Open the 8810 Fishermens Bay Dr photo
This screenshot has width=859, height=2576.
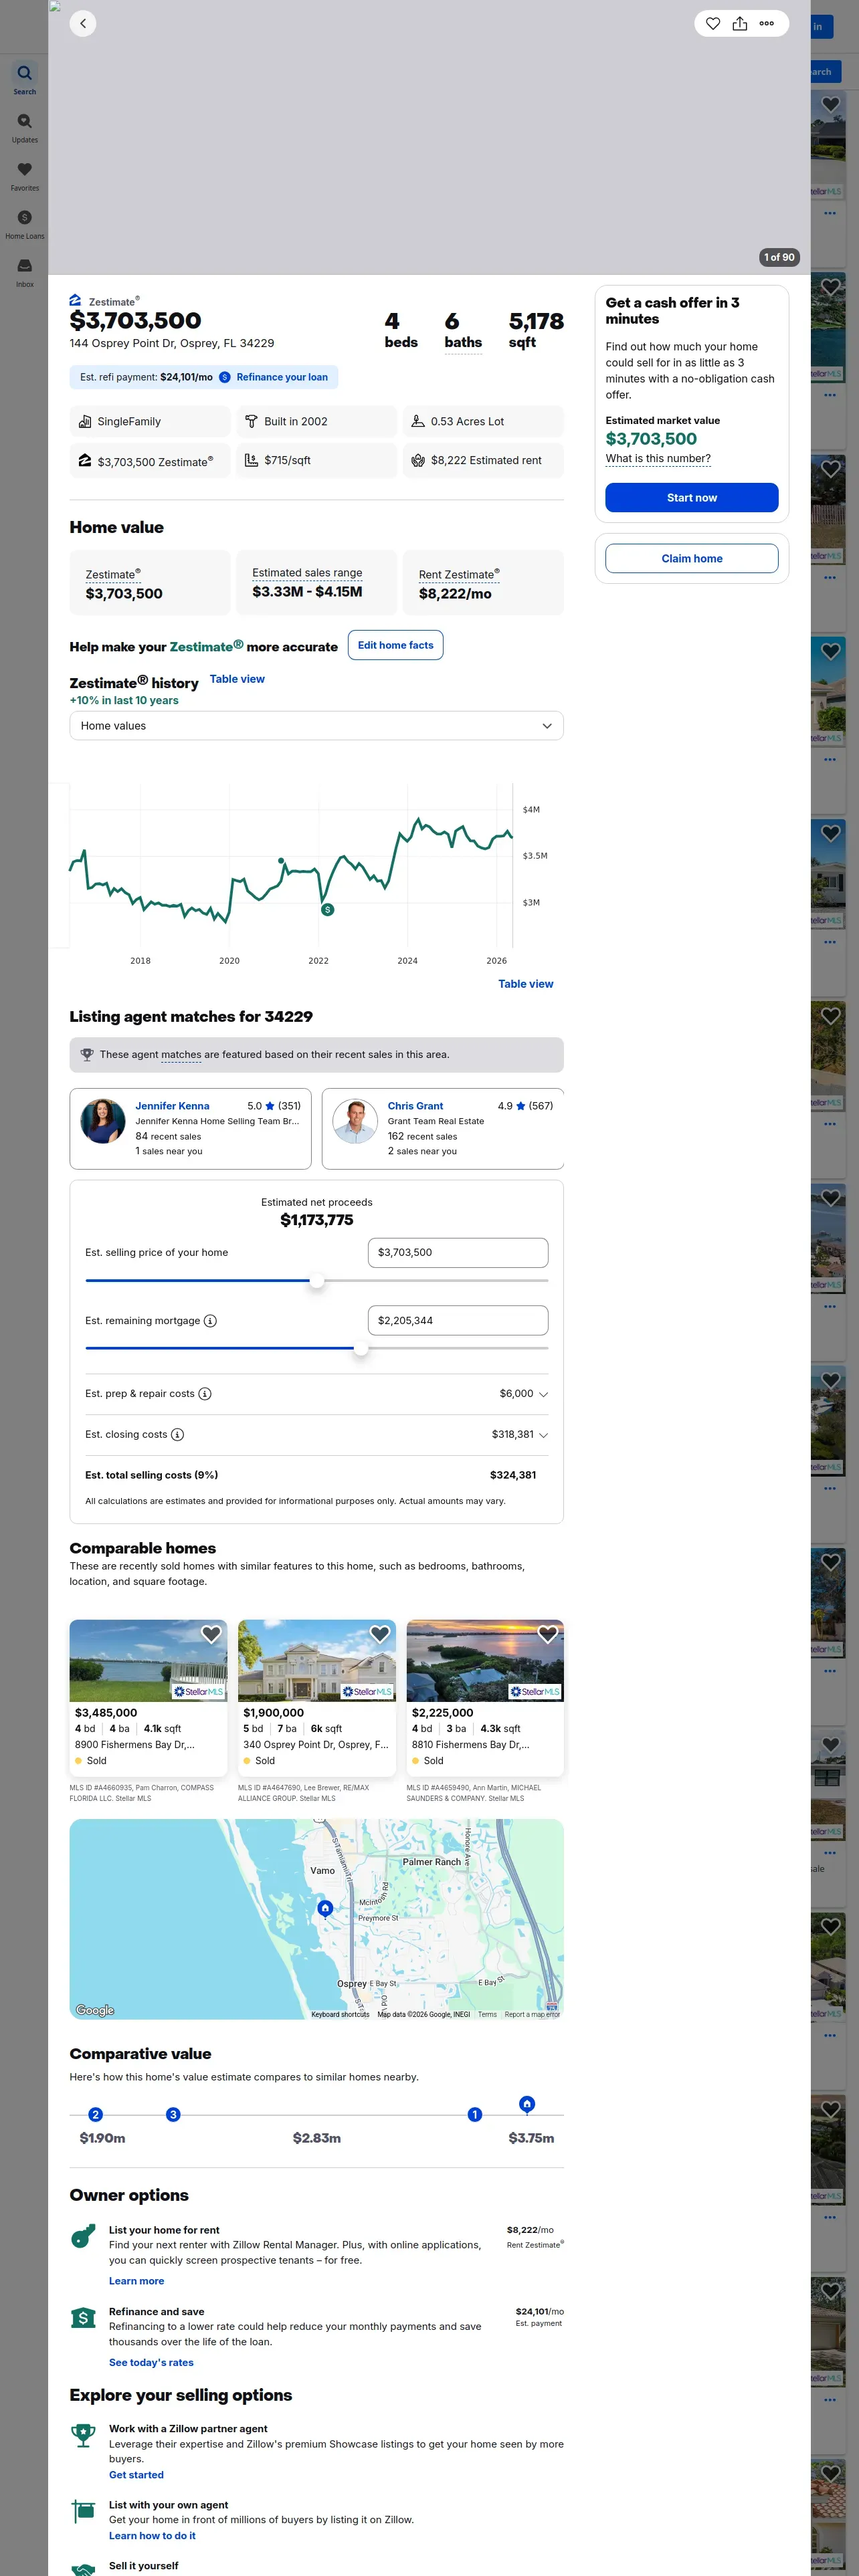(x=485, y=1661)
